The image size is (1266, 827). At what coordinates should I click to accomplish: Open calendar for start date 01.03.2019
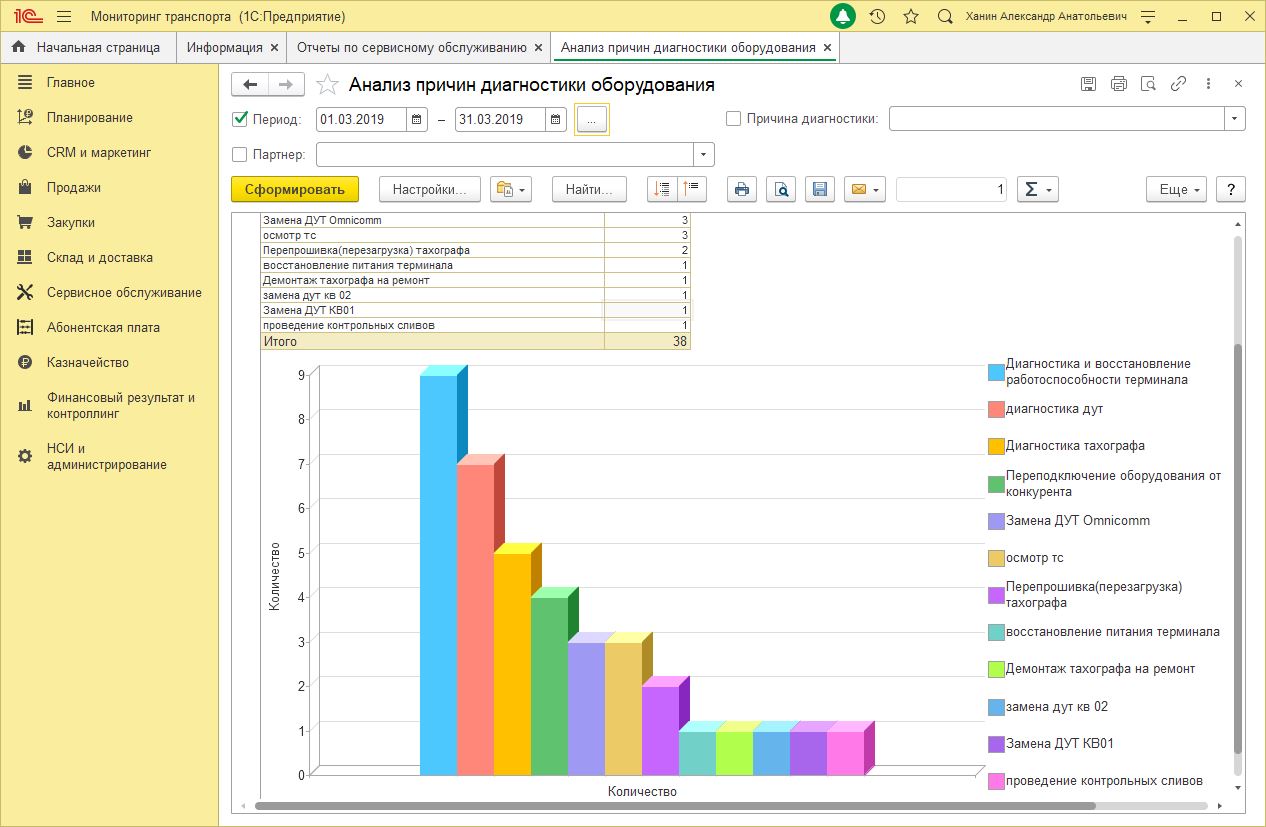(x=418, y=119)
